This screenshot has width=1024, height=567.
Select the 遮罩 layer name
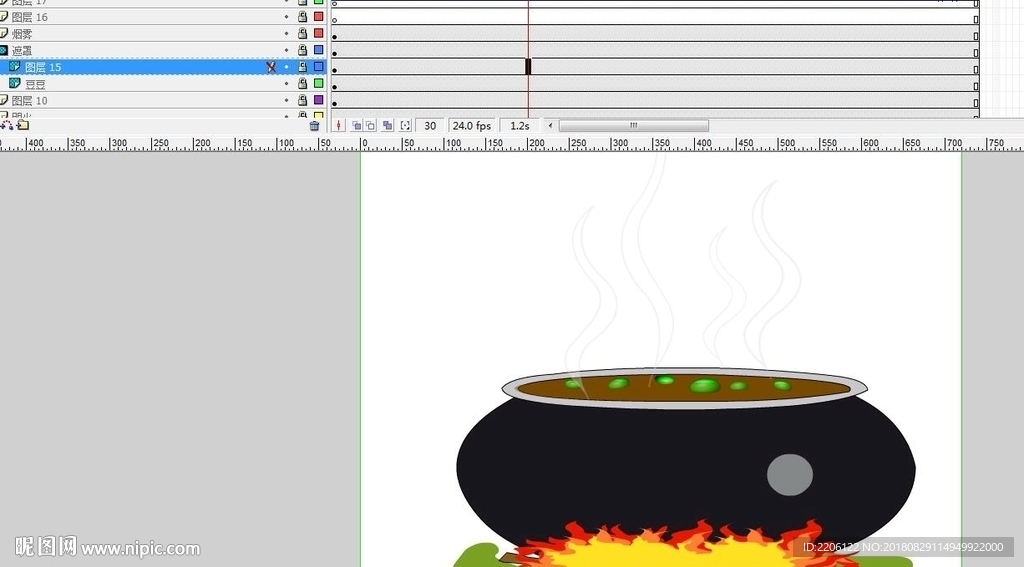click(22, 51)
